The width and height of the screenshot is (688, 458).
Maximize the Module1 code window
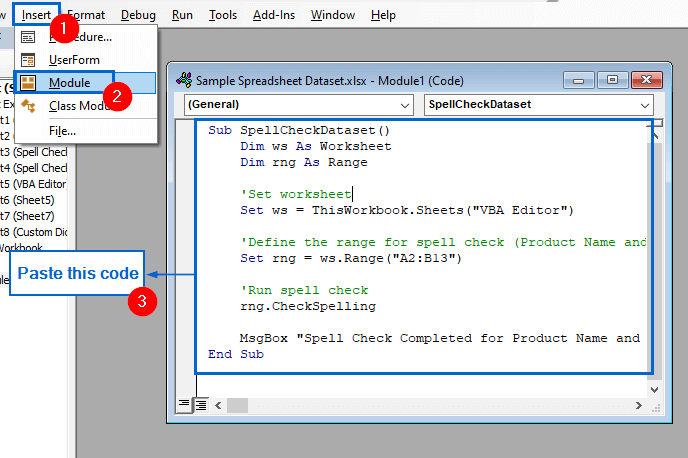[x=612, y=80]
